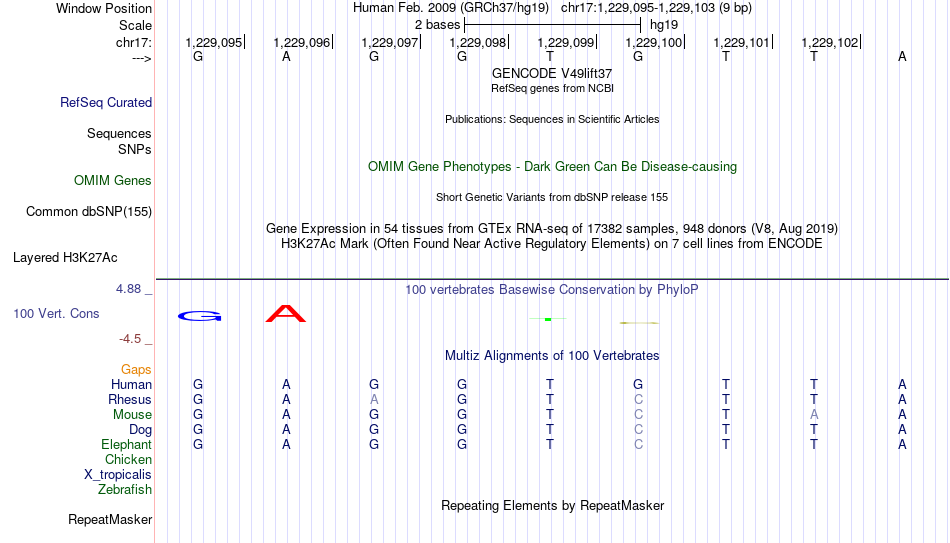Click the H3K27Ac Mark ENCODE track title
Viewport: 950px width, 543px height.
click(x=552, y=244)
